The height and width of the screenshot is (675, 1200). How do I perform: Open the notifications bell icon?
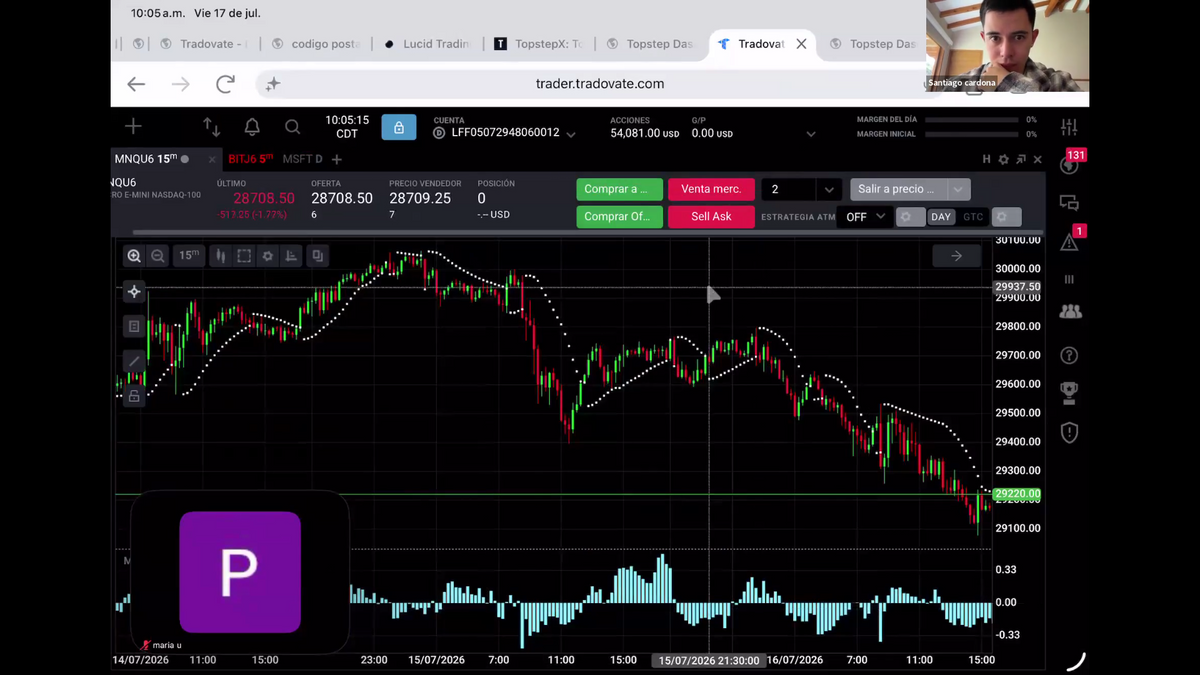252,127
